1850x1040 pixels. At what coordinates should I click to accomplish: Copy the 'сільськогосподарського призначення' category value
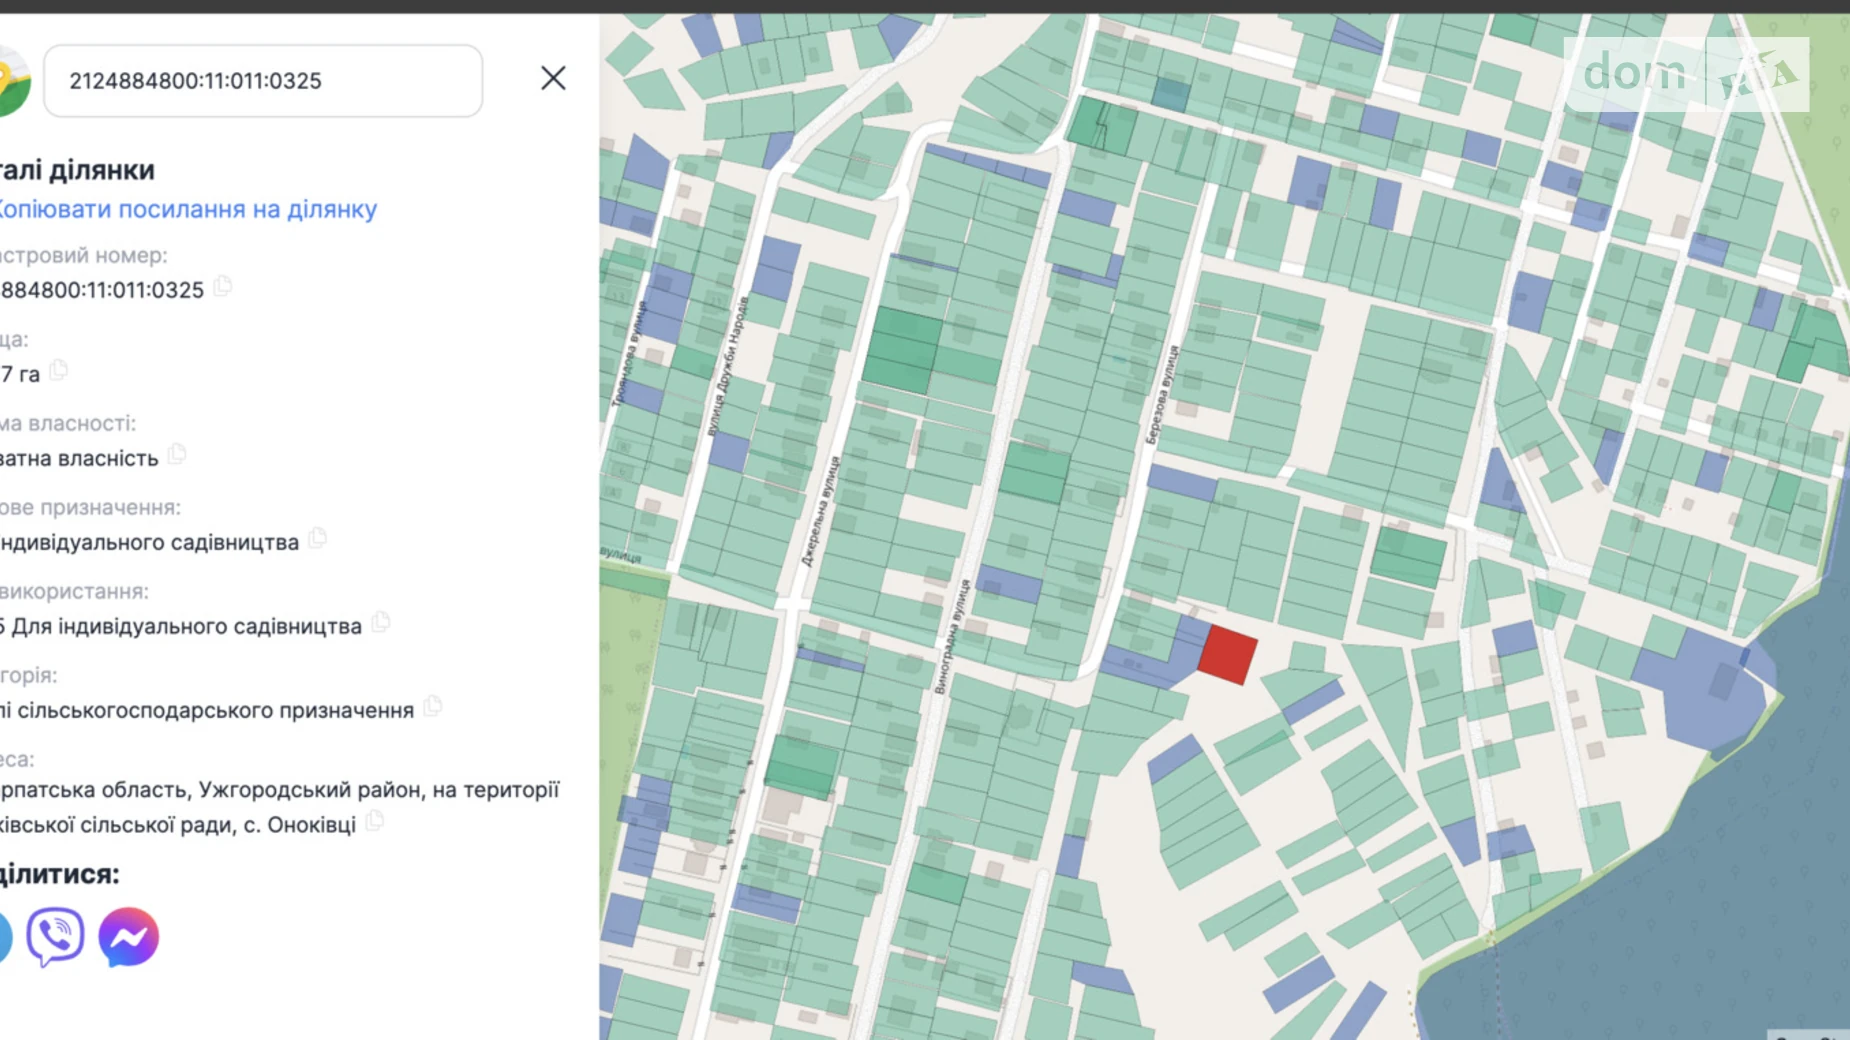pos(432,708)
